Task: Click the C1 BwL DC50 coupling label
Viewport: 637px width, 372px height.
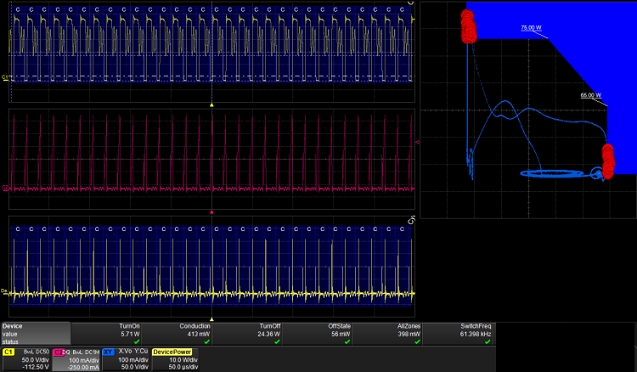Action: [36, 352]
